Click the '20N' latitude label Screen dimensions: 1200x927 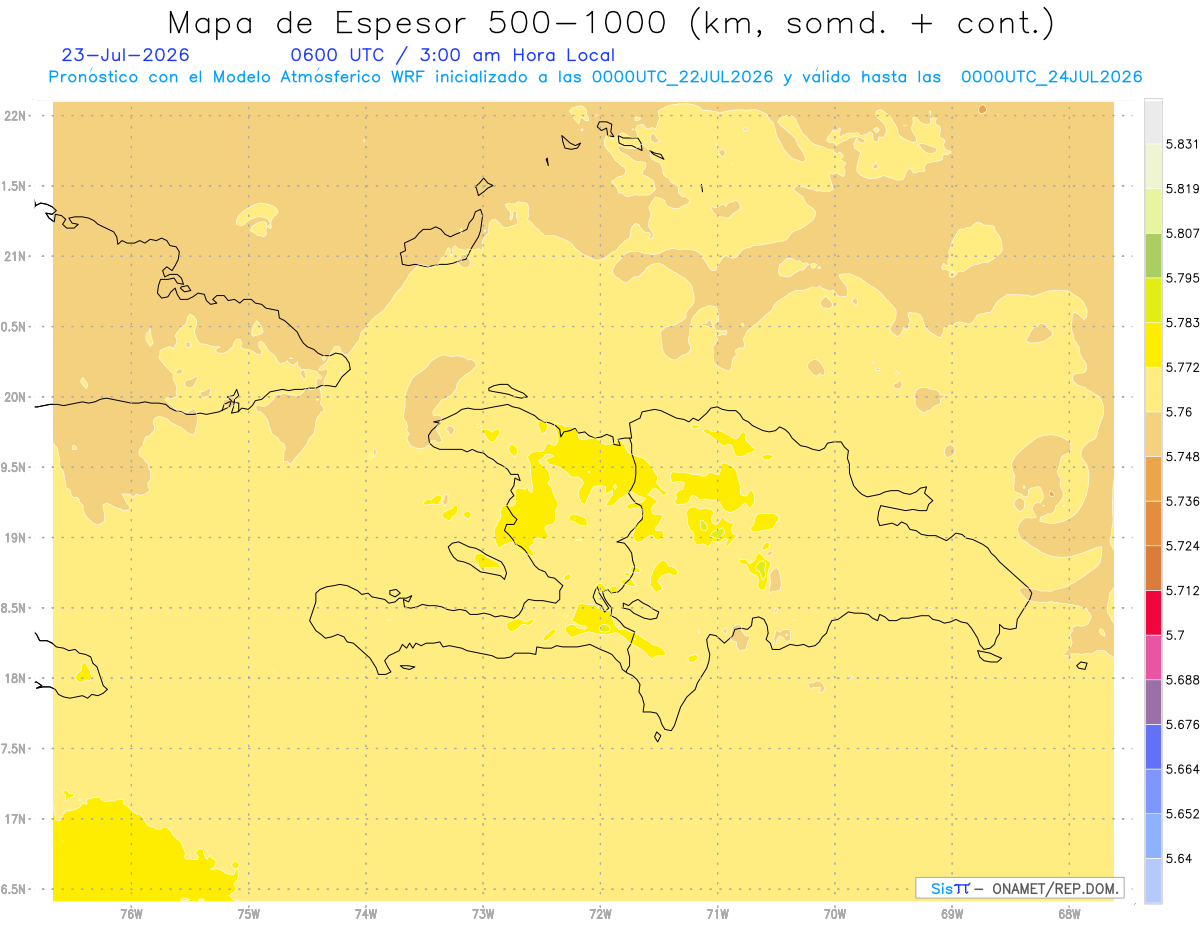(17, 397)
